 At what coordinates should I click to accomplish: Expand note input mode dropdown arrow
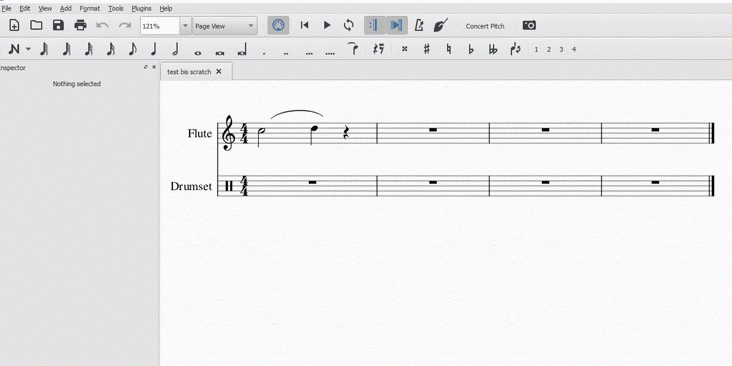[28, 49]
